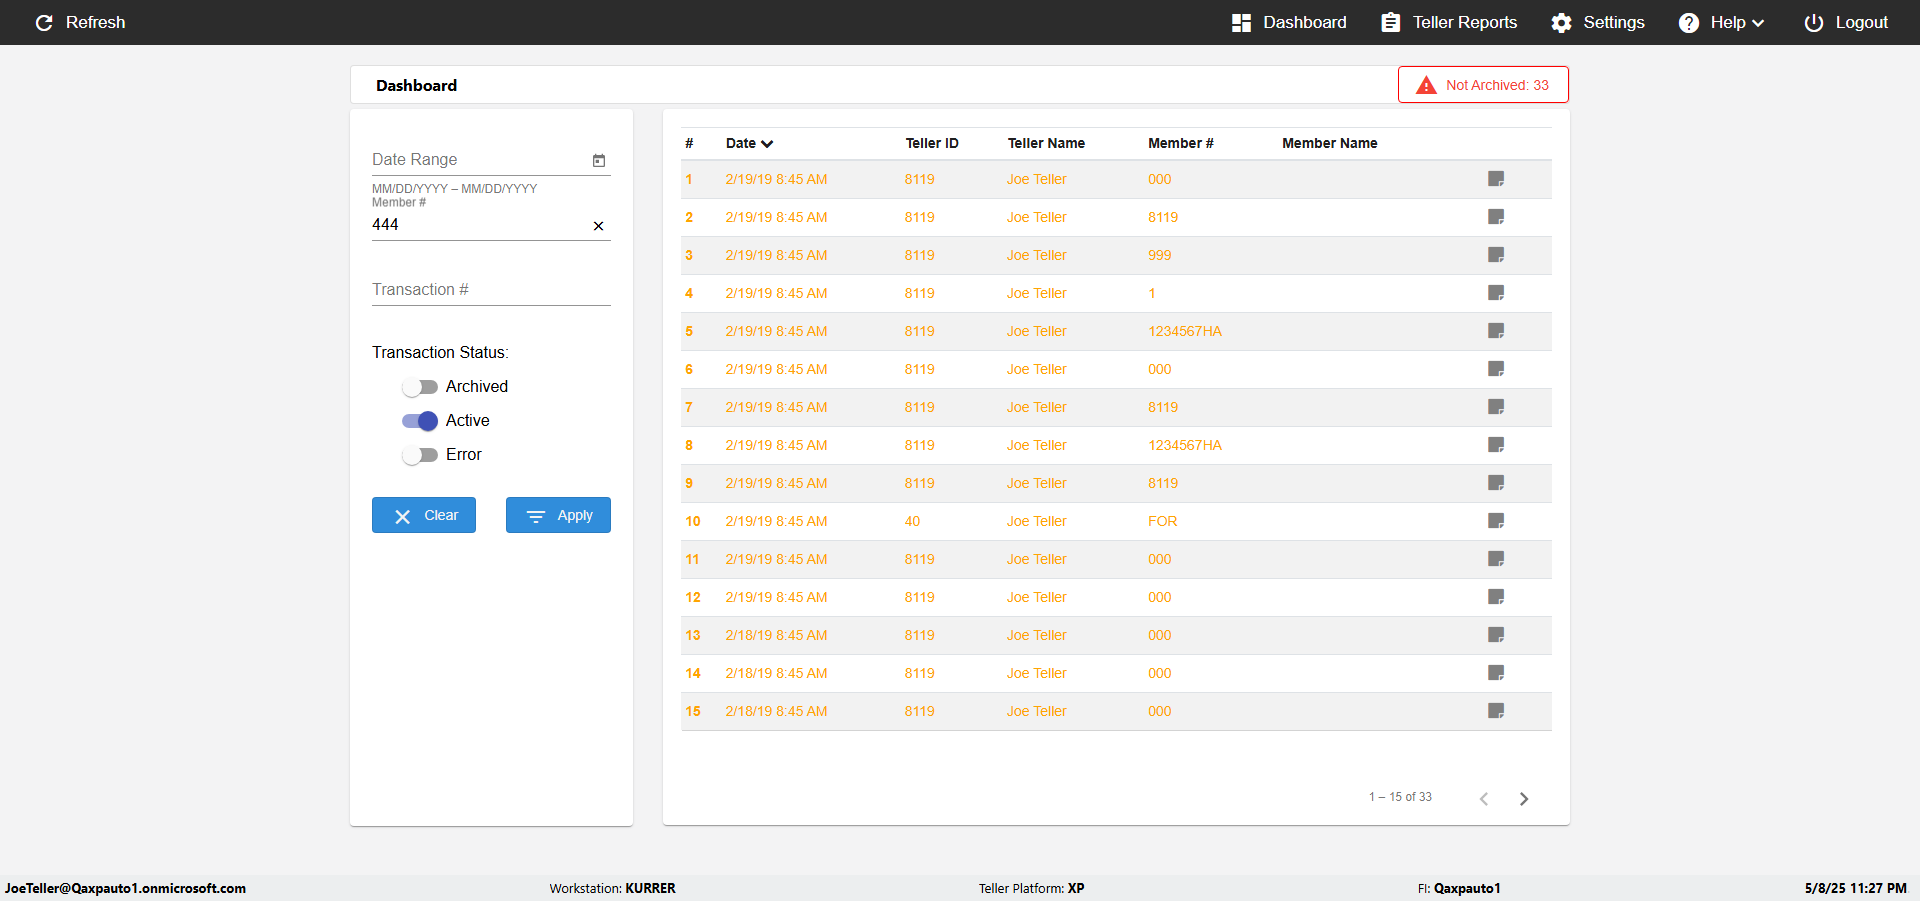Click the Not Archived: 33 alert
1920x901 pixels.
point(1483,85)
